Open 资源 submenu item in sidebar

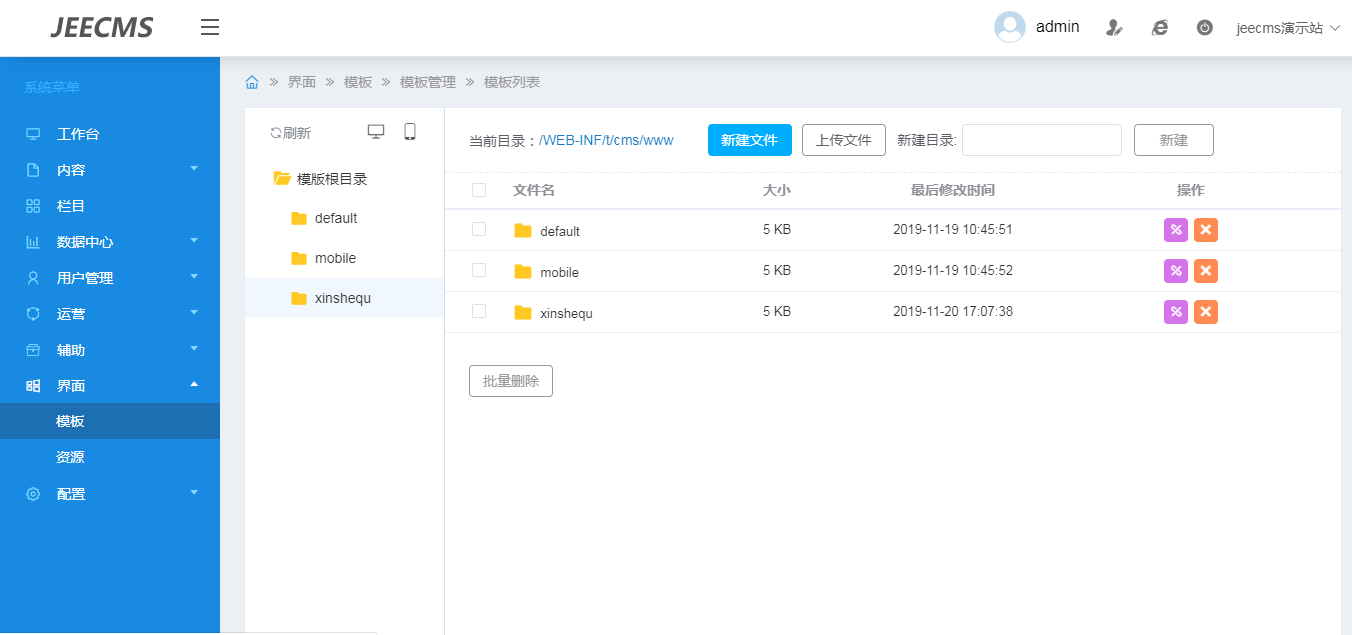click(x=70, y=457)
